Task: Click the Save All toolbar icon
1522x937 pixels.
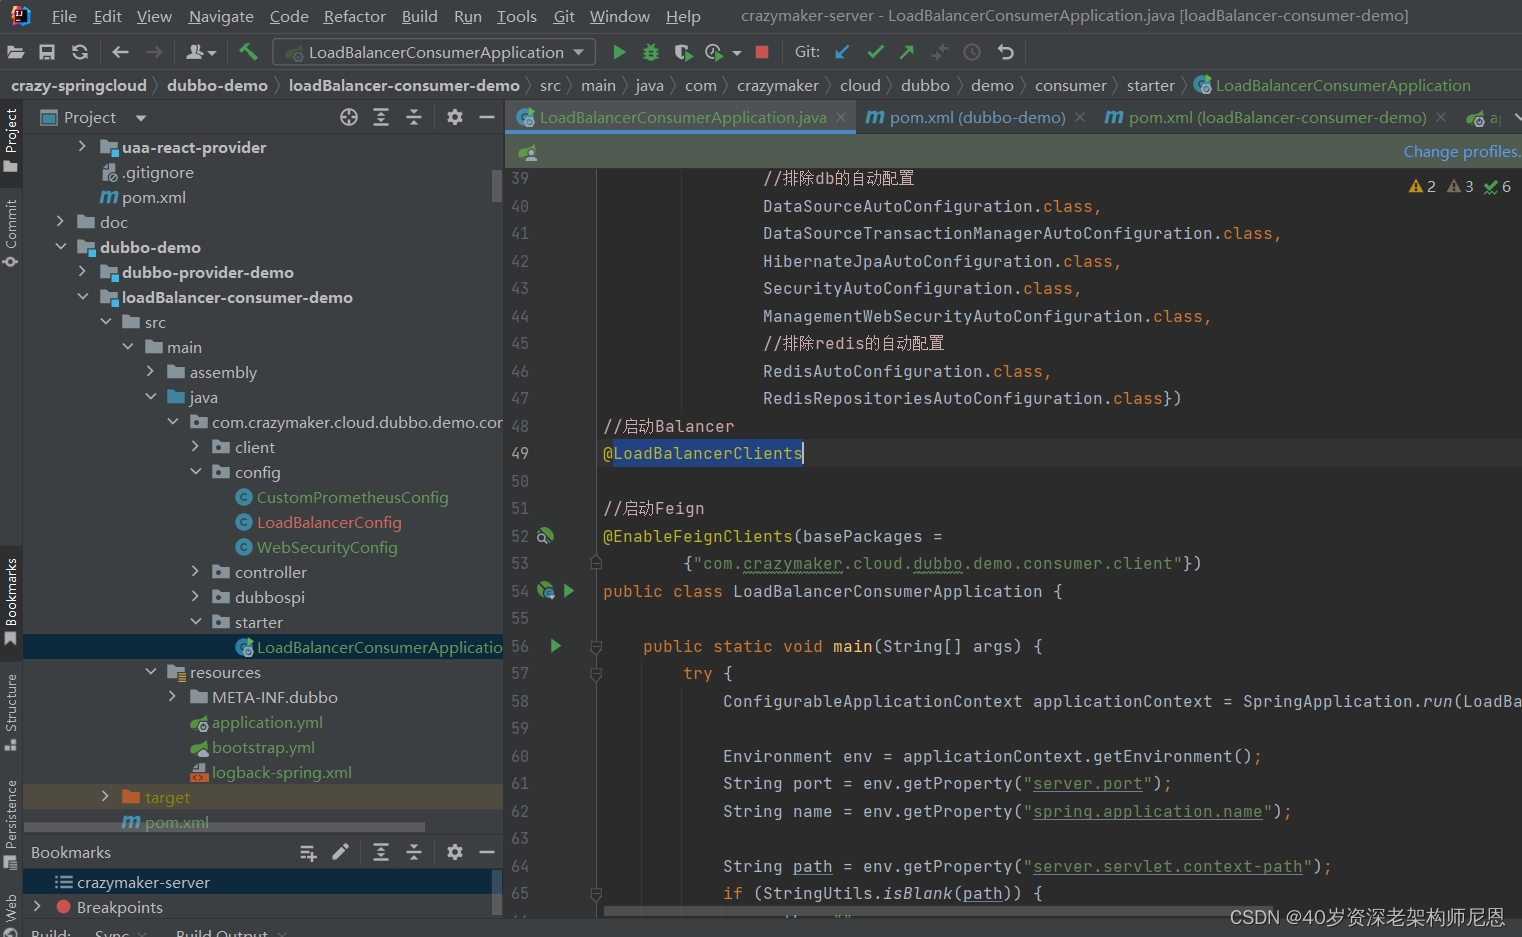Action: pyautogui.click(x=47, y=52)
